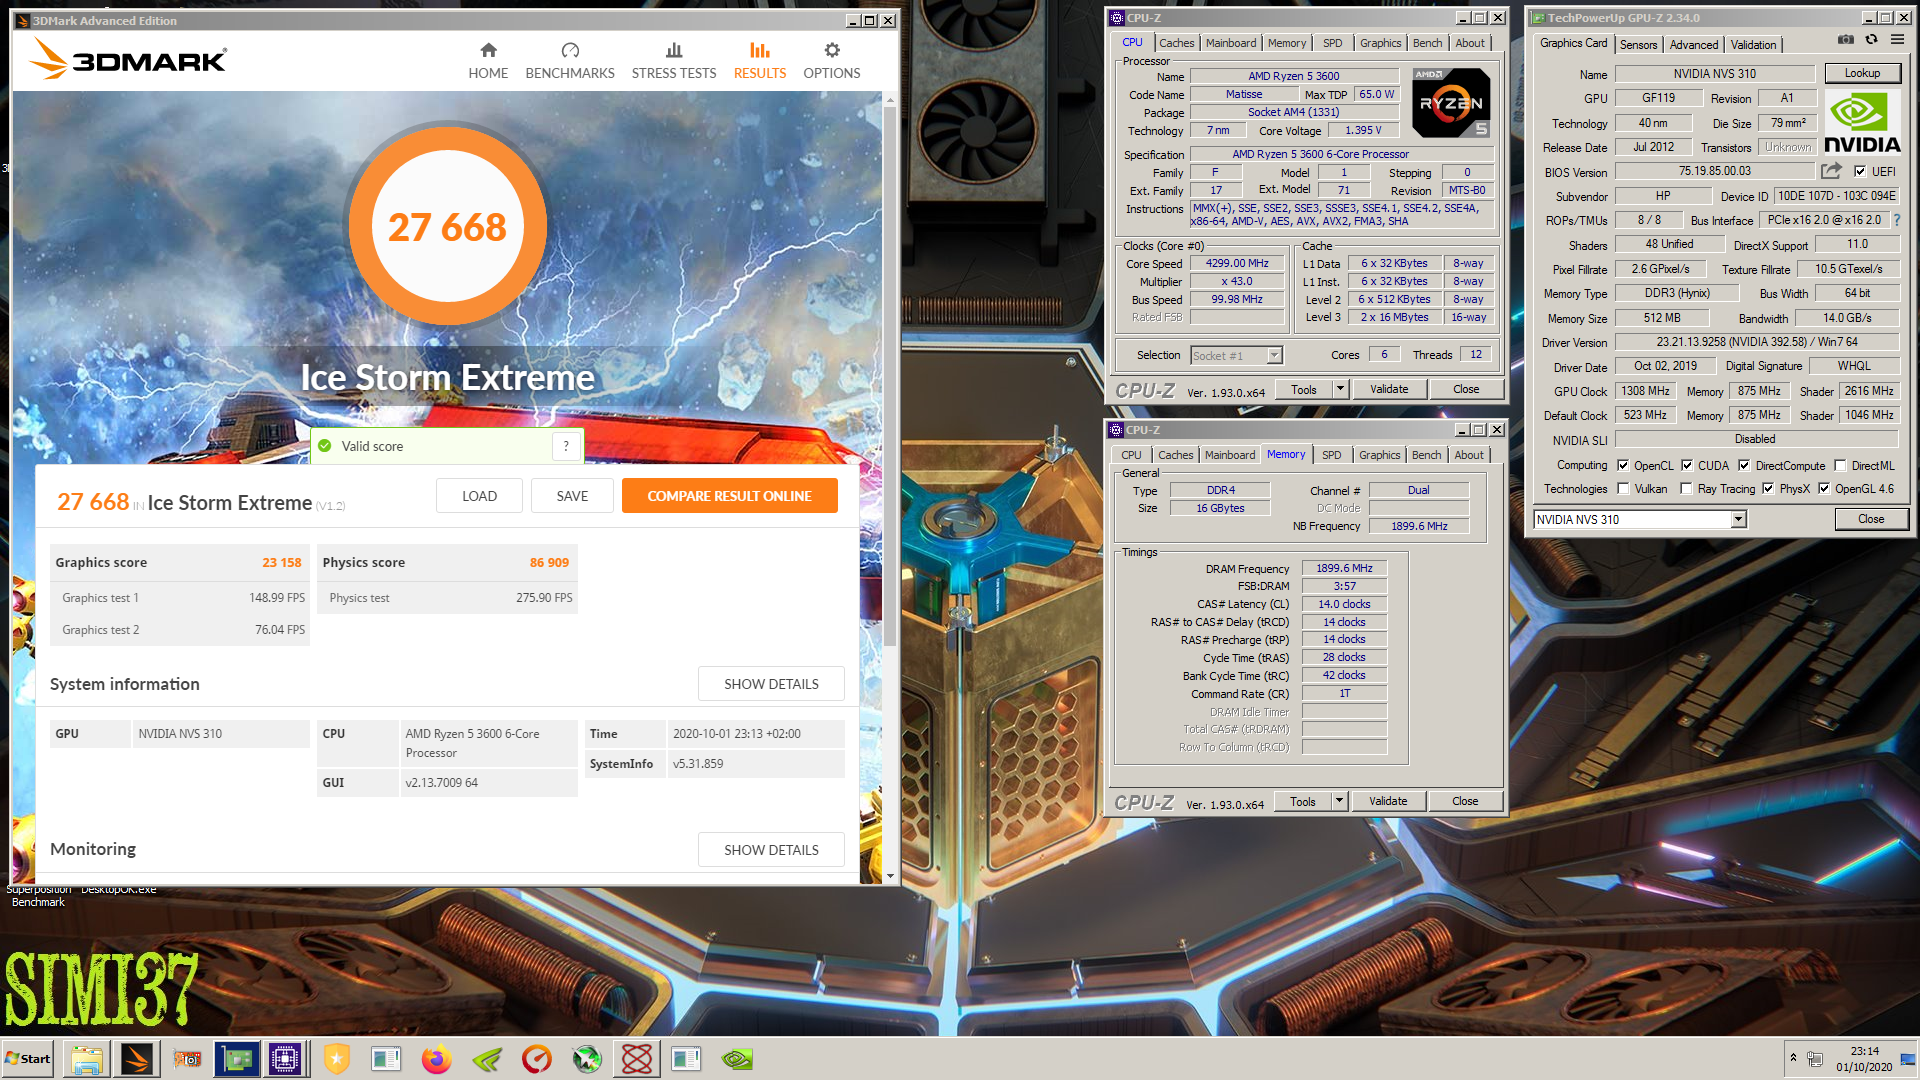Open Tools dropdown arrow in CPU-Z CPU window

1341,389
